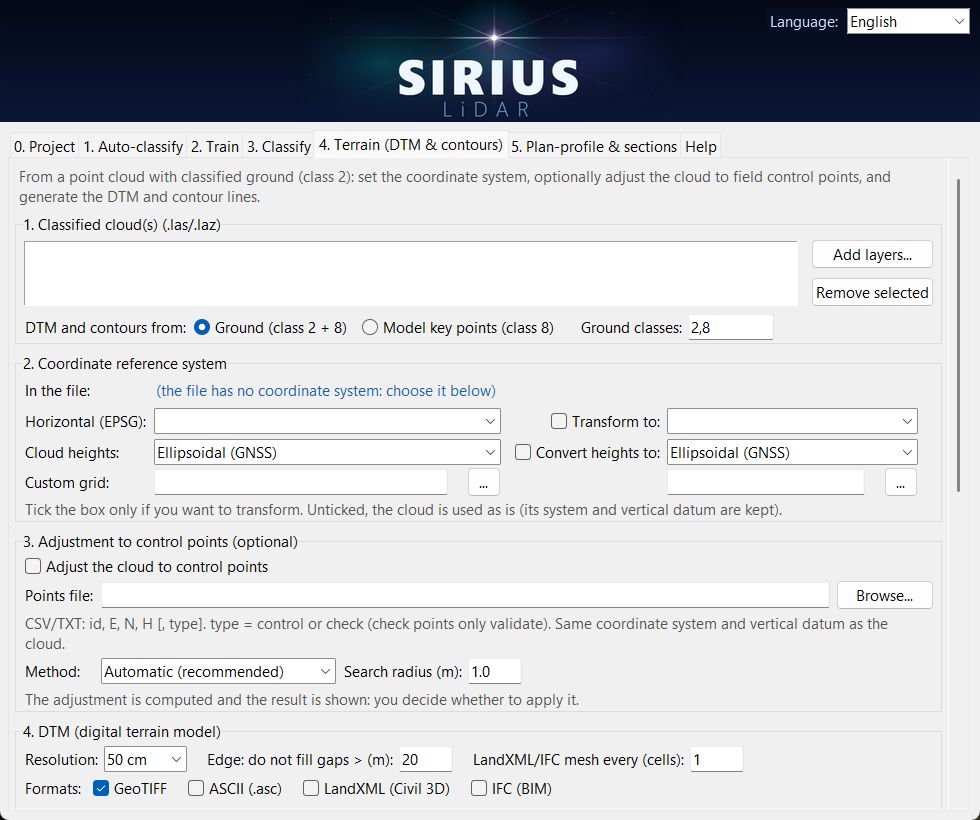
Task: Click the Browse... button for points file
Action: coord(884,596)
